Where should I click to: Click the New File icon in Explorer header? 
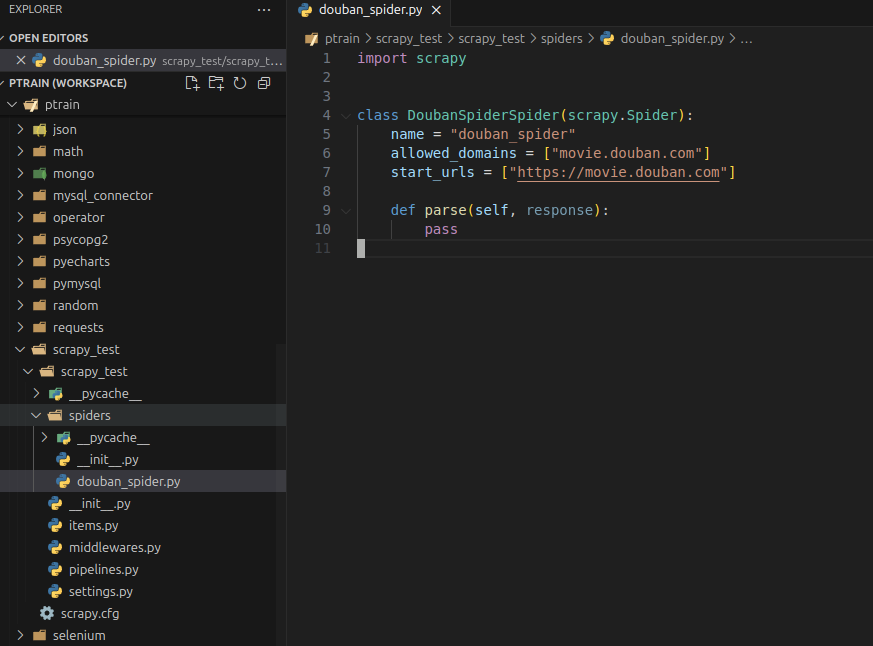pyautogui.click(x=193, y=83)
